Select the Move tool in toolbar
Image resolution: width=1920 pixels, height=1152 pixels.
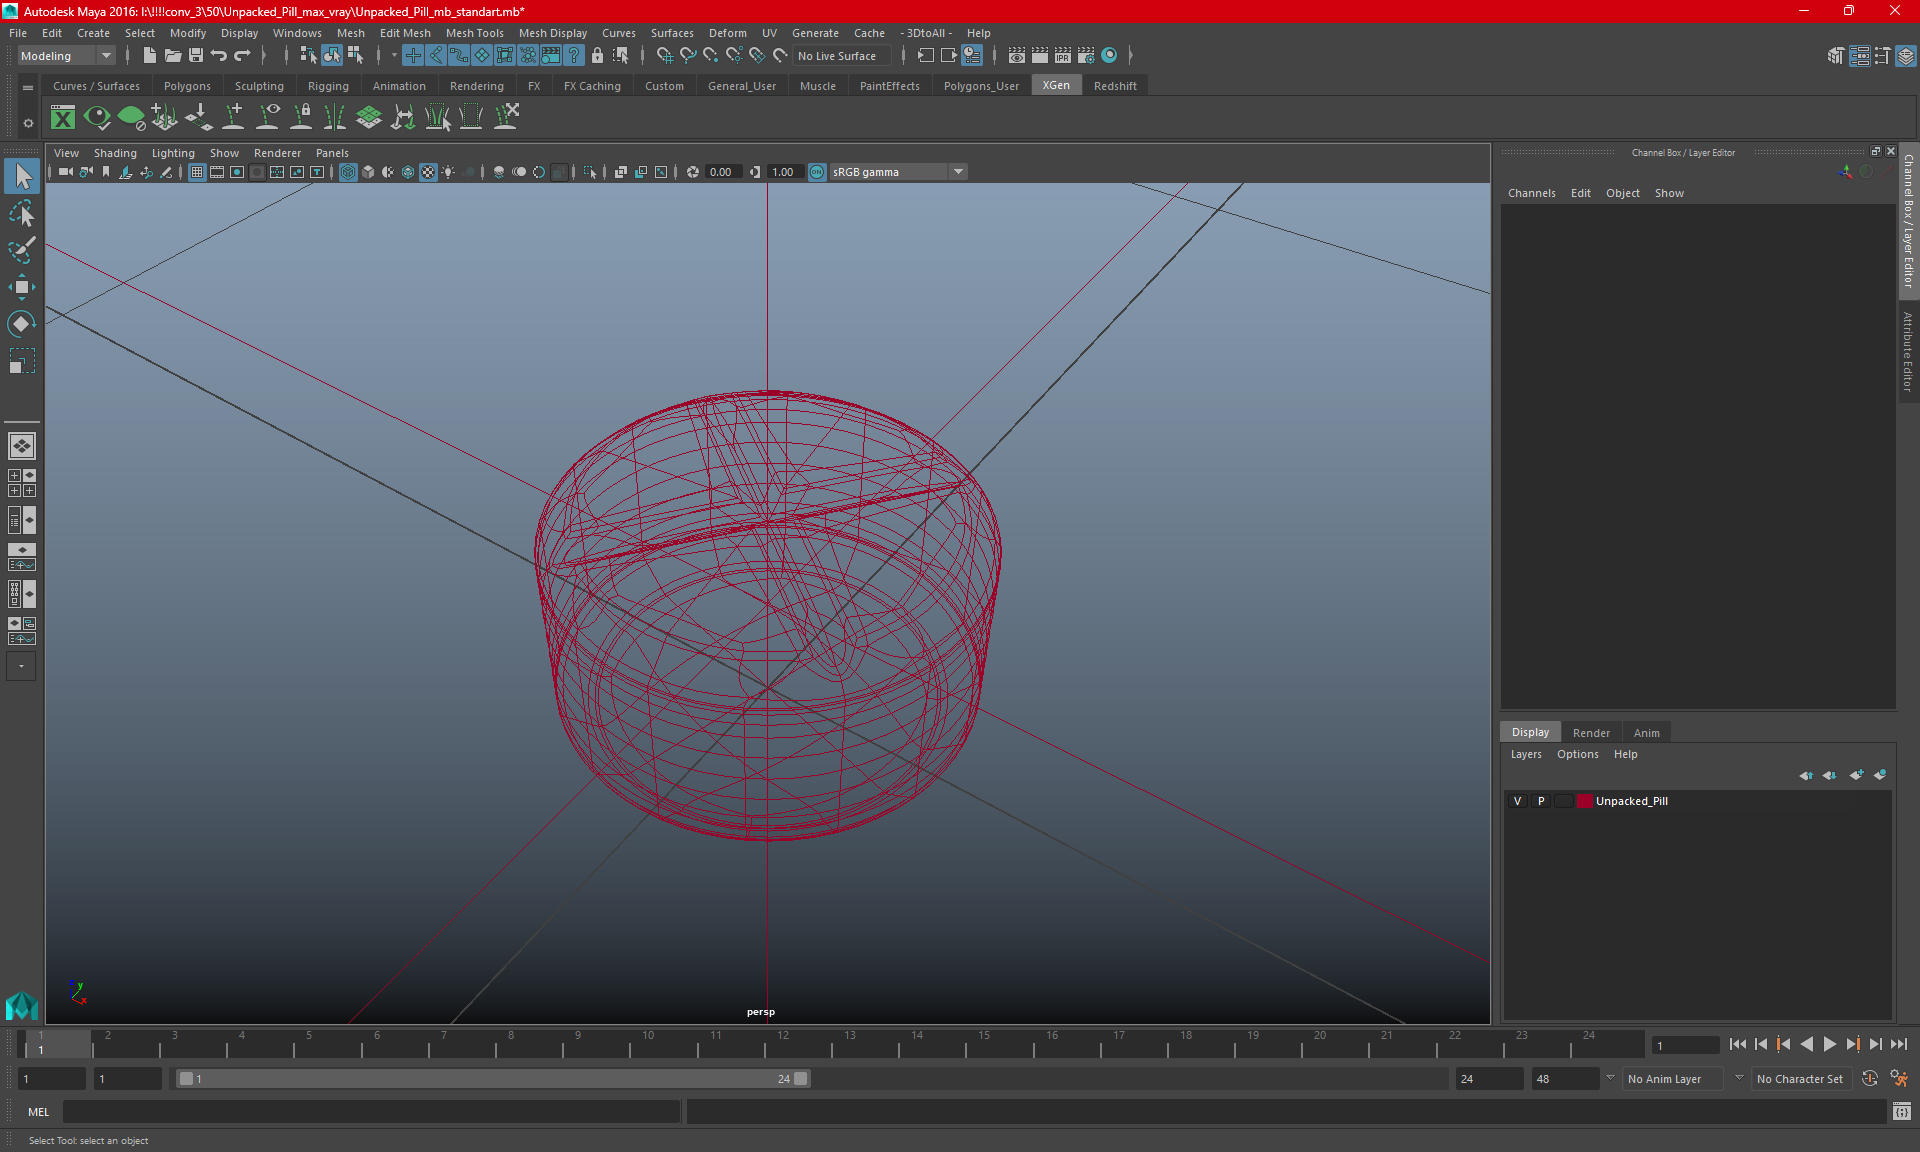[x=21, y=287]
